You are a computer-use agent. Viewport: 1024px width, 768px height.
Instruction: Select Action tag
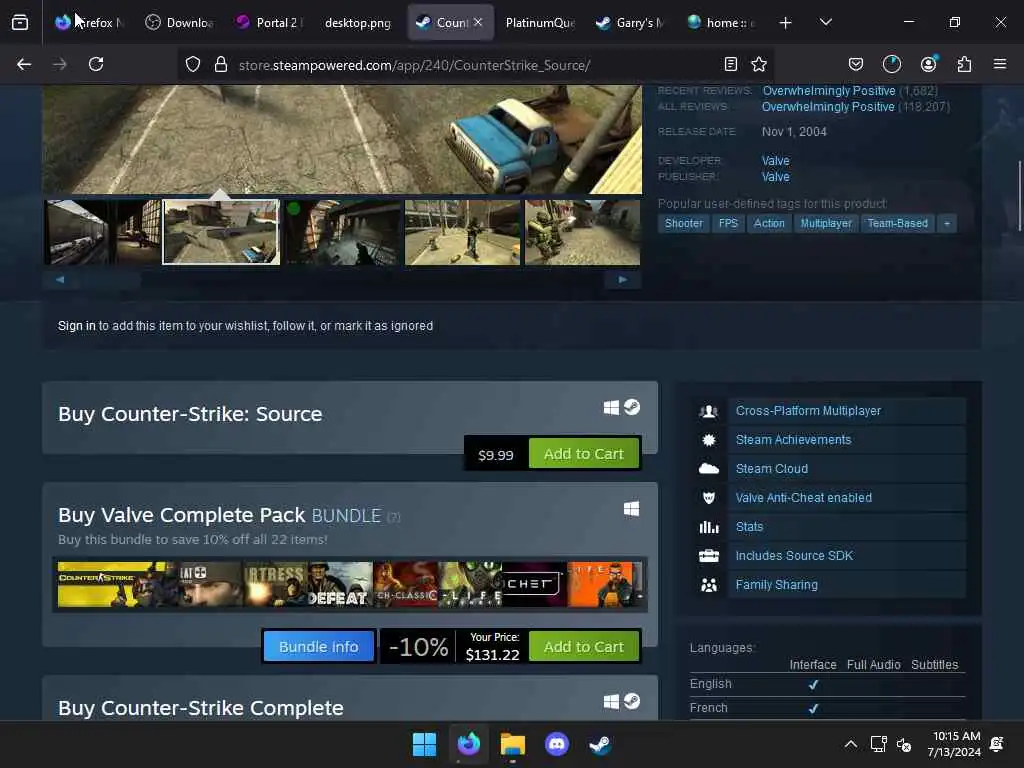[769, 223]
